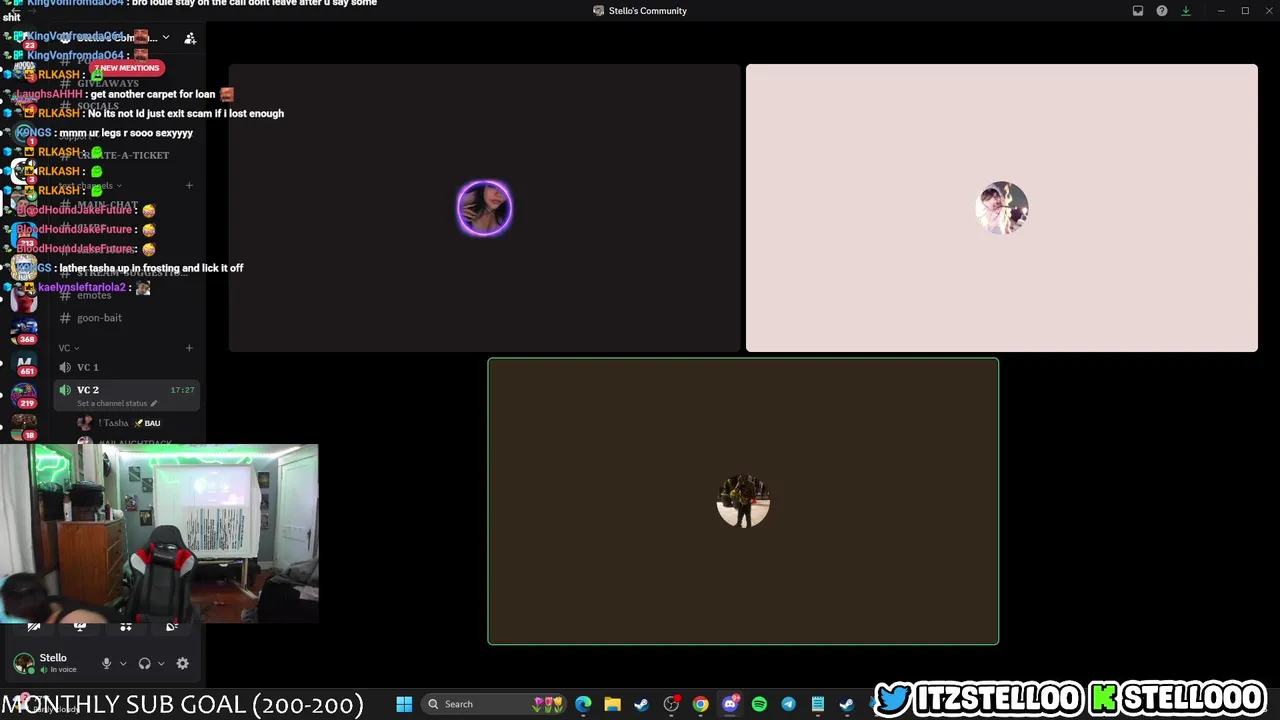
Task: Open server dropdown chevron beside server name
Action: click(x=165, y=37)
